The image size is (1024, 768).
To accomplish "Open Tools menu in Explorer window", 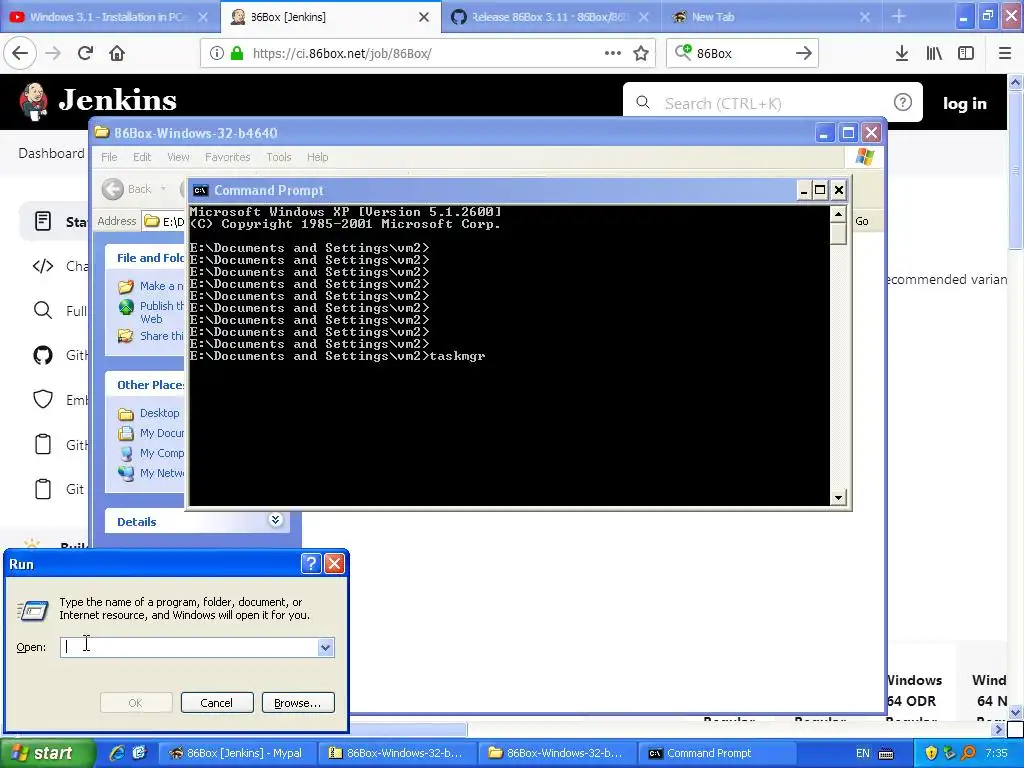I will [x=278, y=157].
